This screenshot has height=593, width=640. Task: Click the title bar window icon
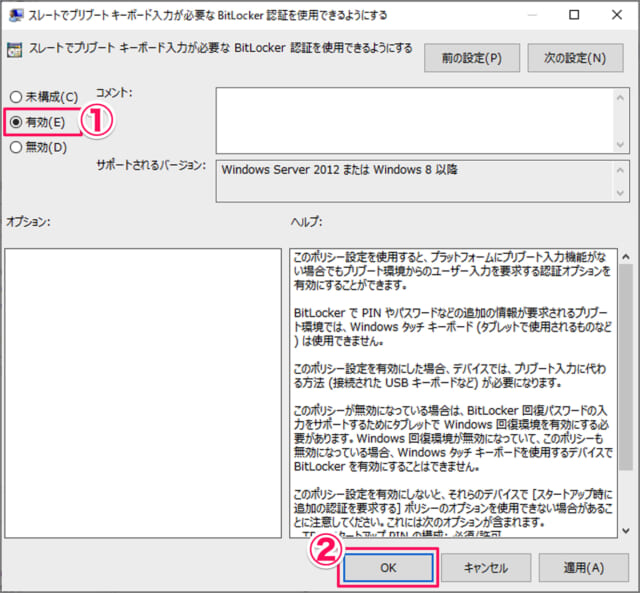point(16,15)
